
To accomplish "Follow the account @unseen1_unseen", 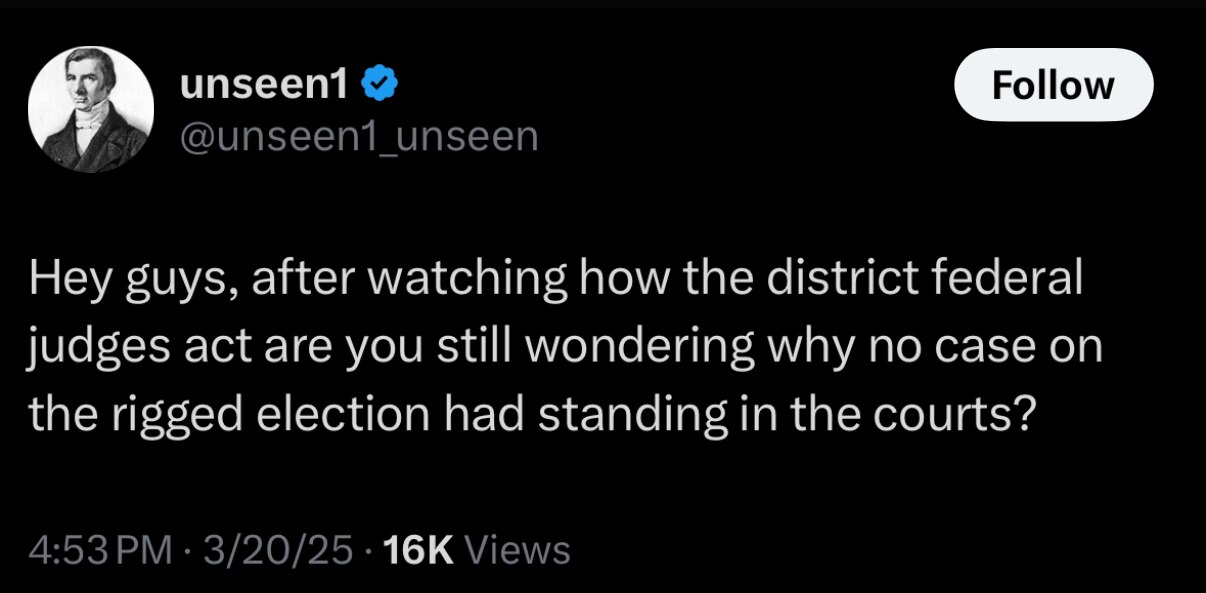I will click(x=1052, y=84).
